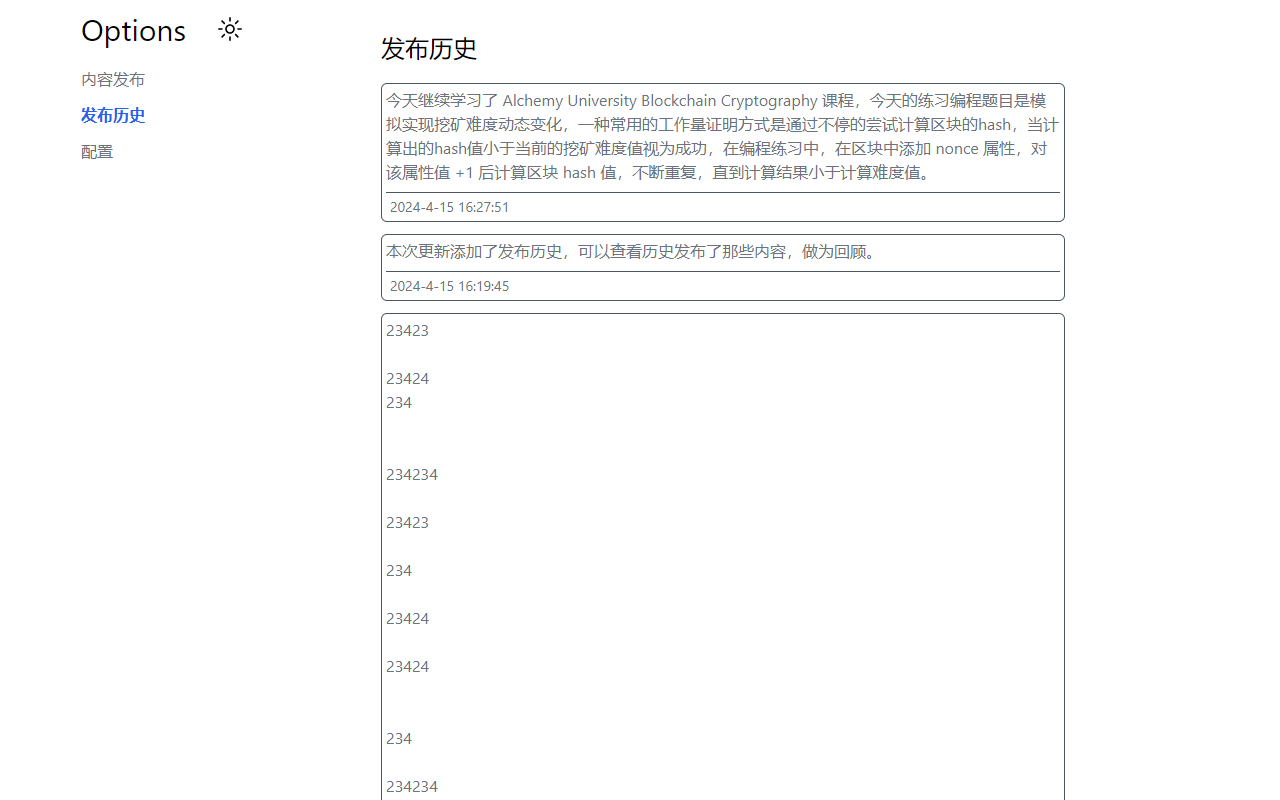Click the 234 line near the card bottom

(398, 738)
